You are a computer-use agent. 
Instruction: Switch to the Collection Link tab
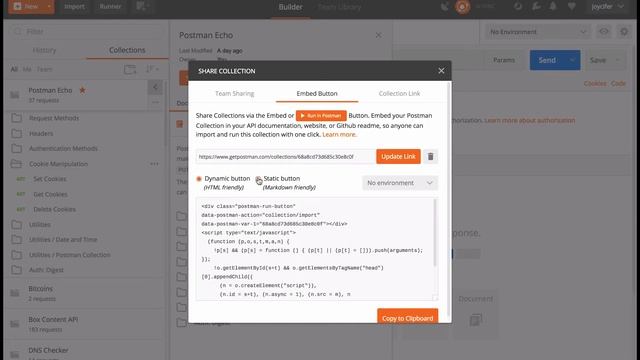pos(399,93)
